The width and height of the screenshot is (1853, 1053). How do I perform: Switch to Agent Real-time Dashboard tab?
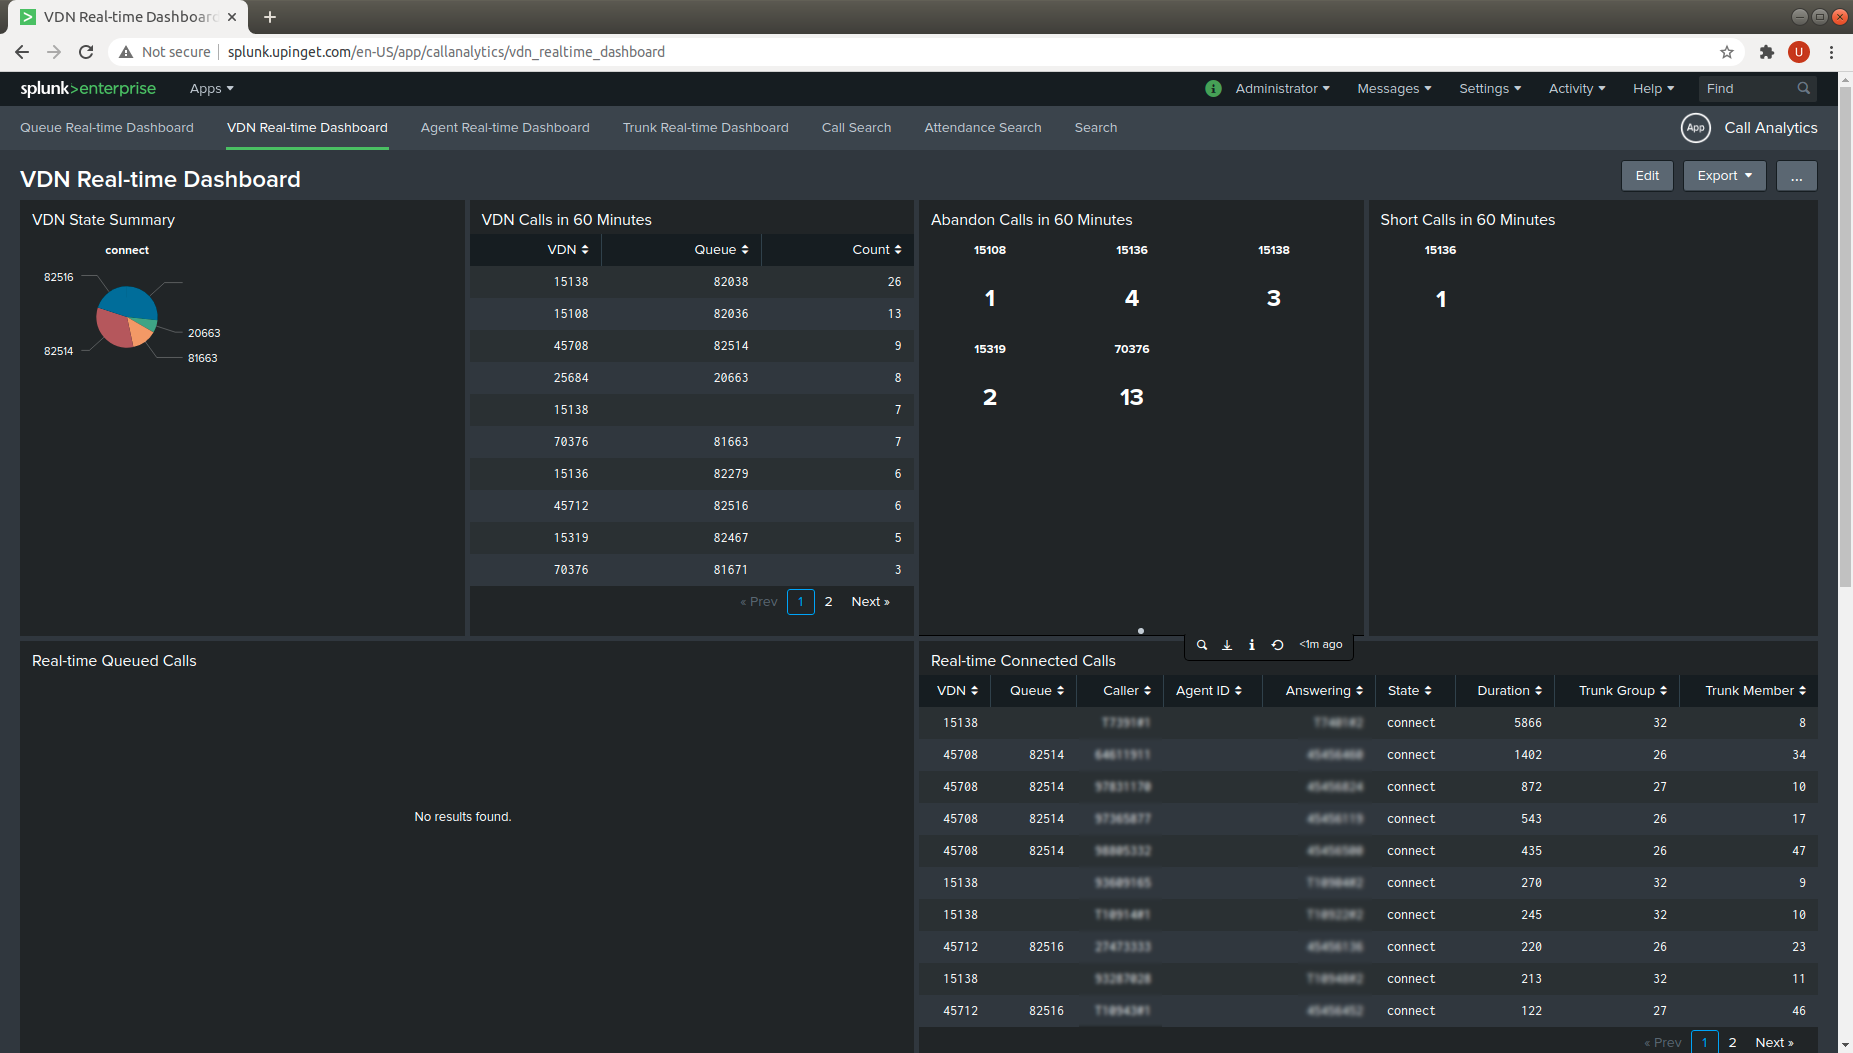tap(505, 128)
